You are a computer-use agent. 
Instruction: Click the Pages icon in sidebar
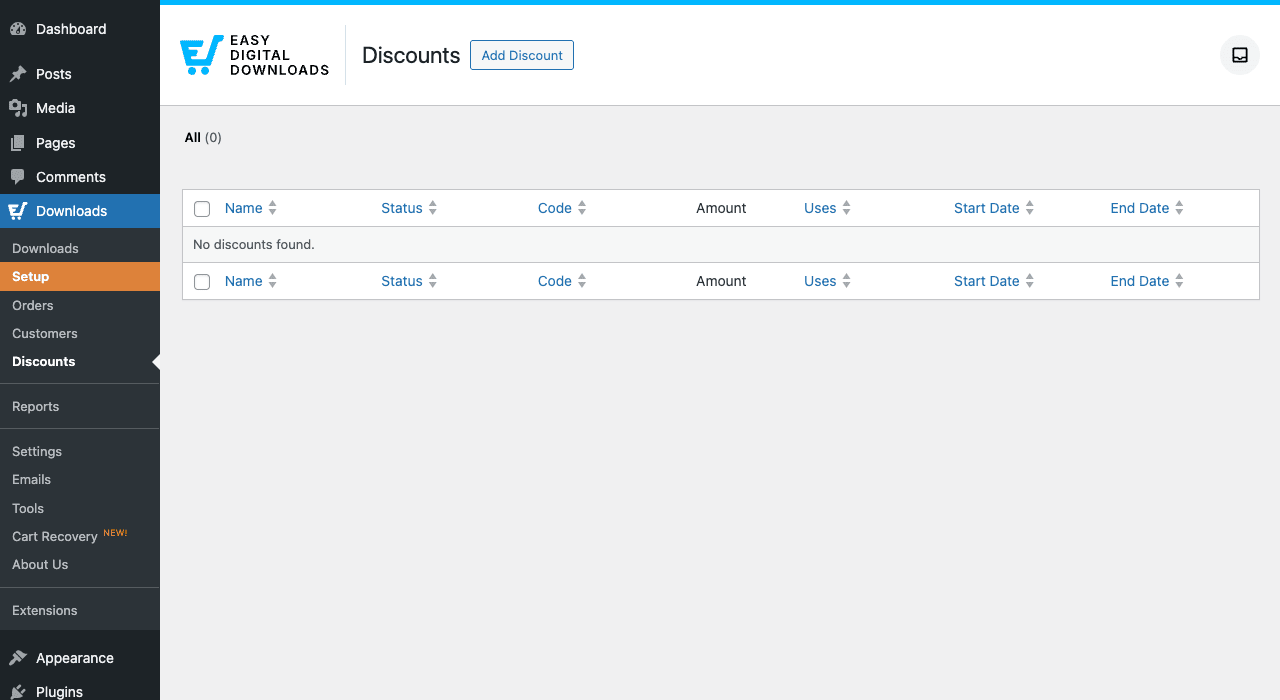[x=18, y=143]
